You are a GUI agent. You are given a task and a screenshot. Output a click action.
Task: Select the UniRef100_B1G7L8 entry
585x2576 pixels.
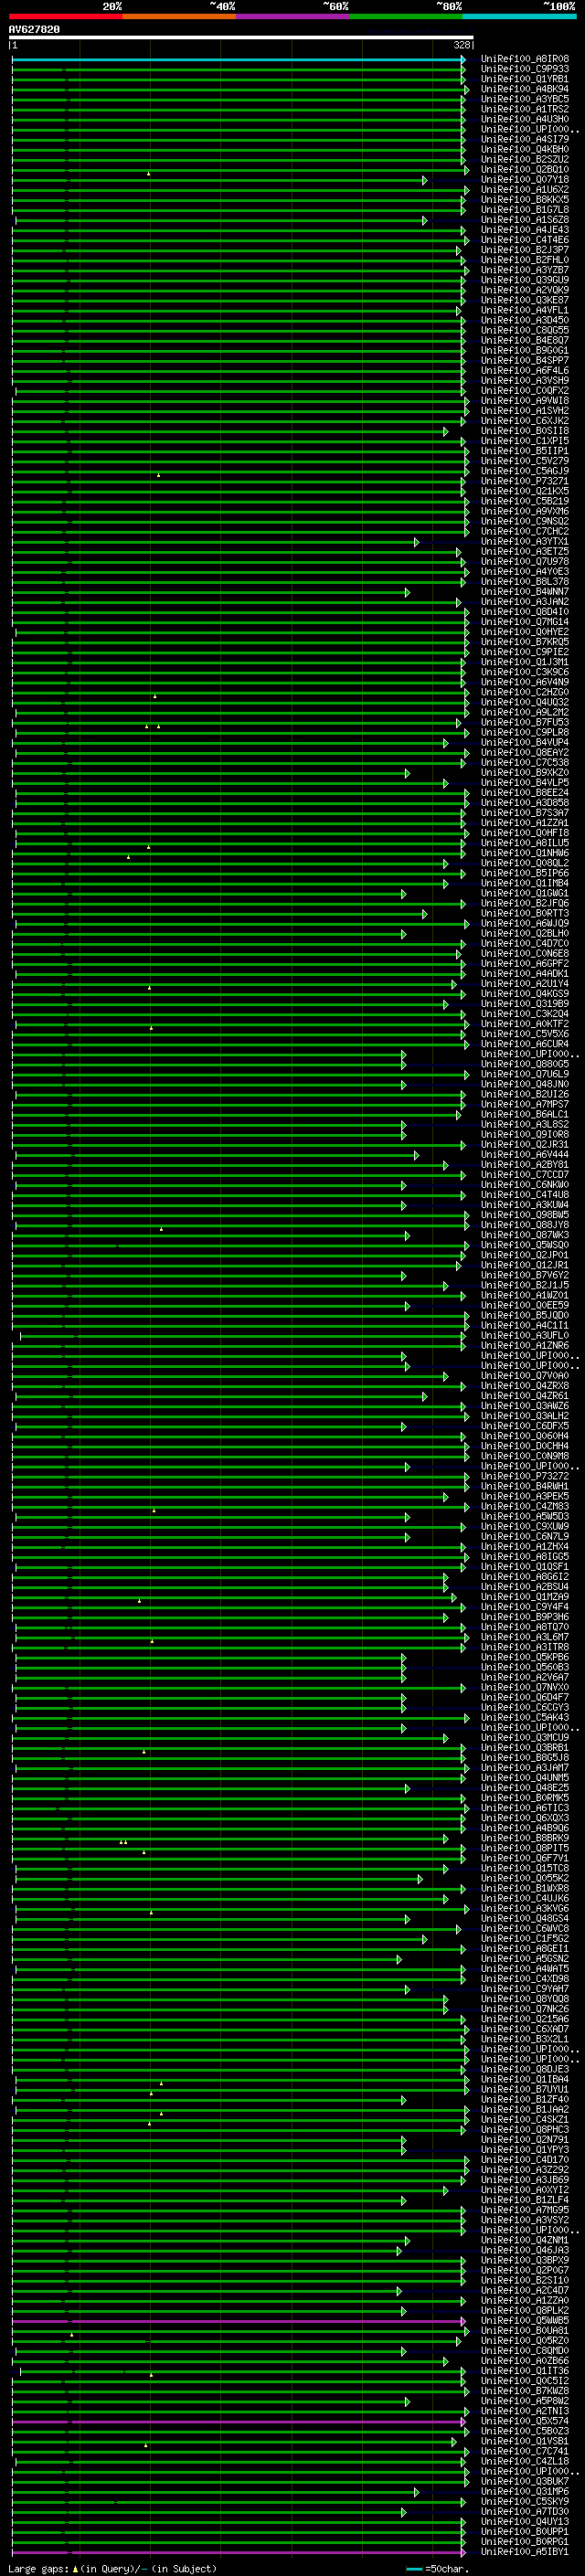(x=525, y=210)
